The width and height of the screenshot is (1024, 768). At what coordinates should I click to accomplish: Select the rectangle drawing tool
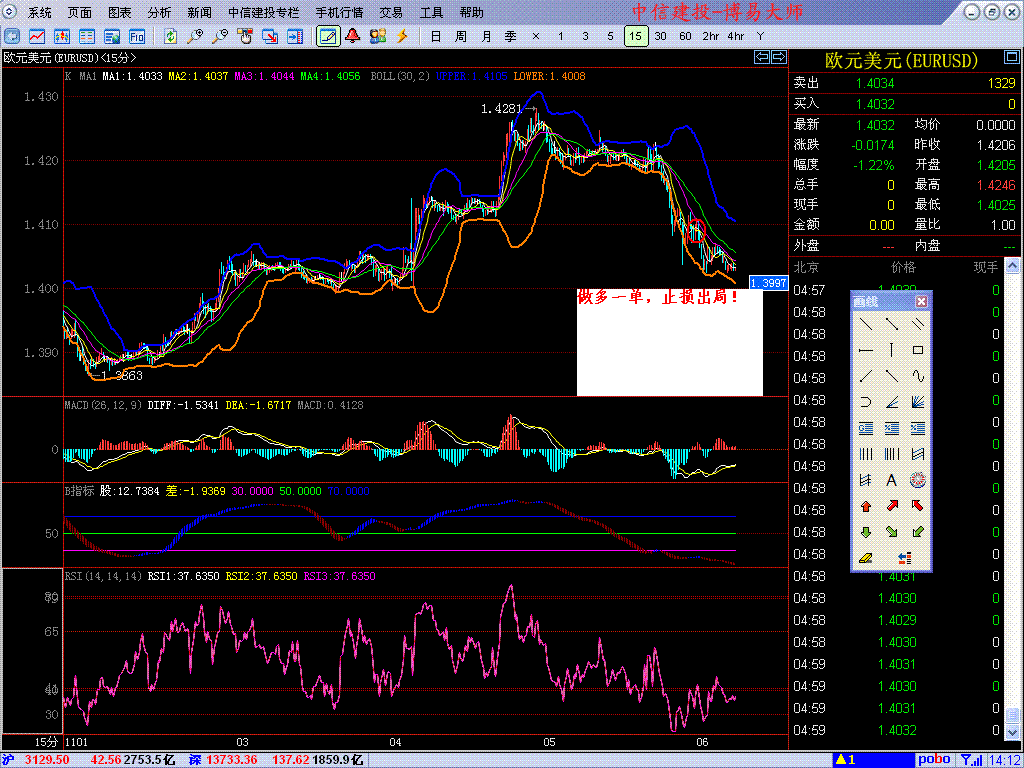click(918, 350)
